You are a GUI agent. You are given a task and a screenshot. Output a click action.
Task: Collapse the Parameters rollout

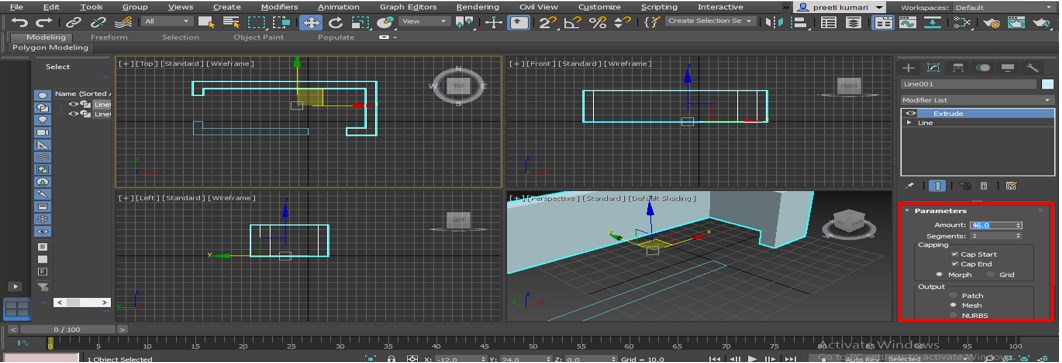pyautogui.click(x=908, y=211)
